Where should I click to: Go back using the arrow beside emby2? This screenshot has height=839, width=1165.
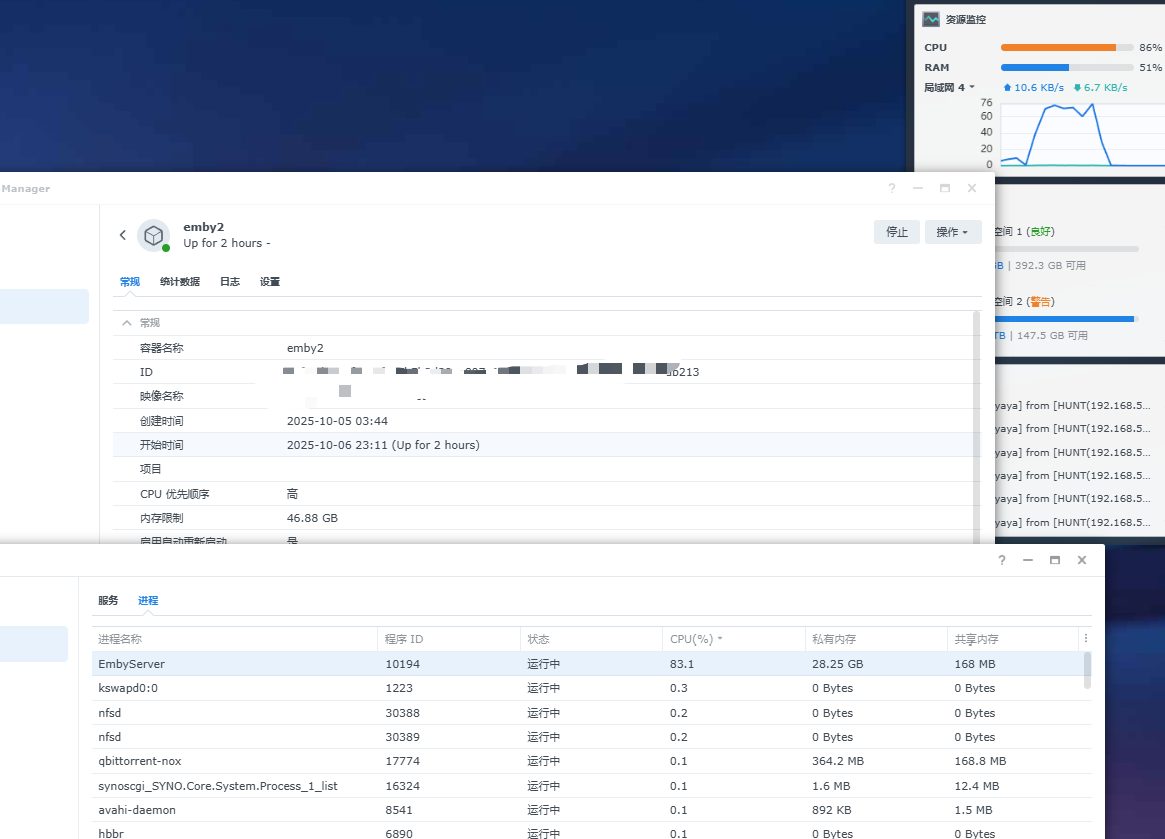[123, 235]
